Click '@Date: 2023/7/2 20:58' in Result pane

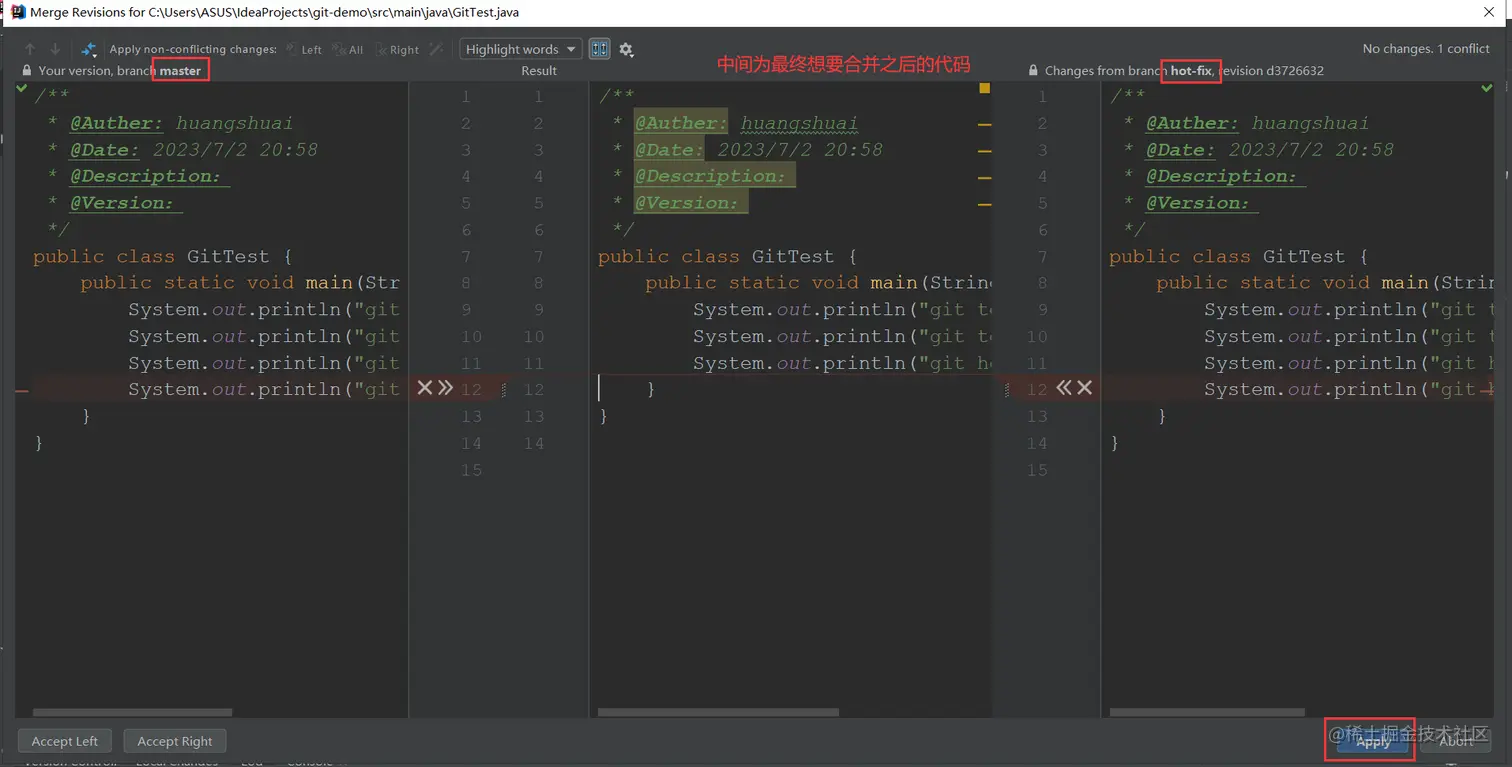tap(759, 150)
